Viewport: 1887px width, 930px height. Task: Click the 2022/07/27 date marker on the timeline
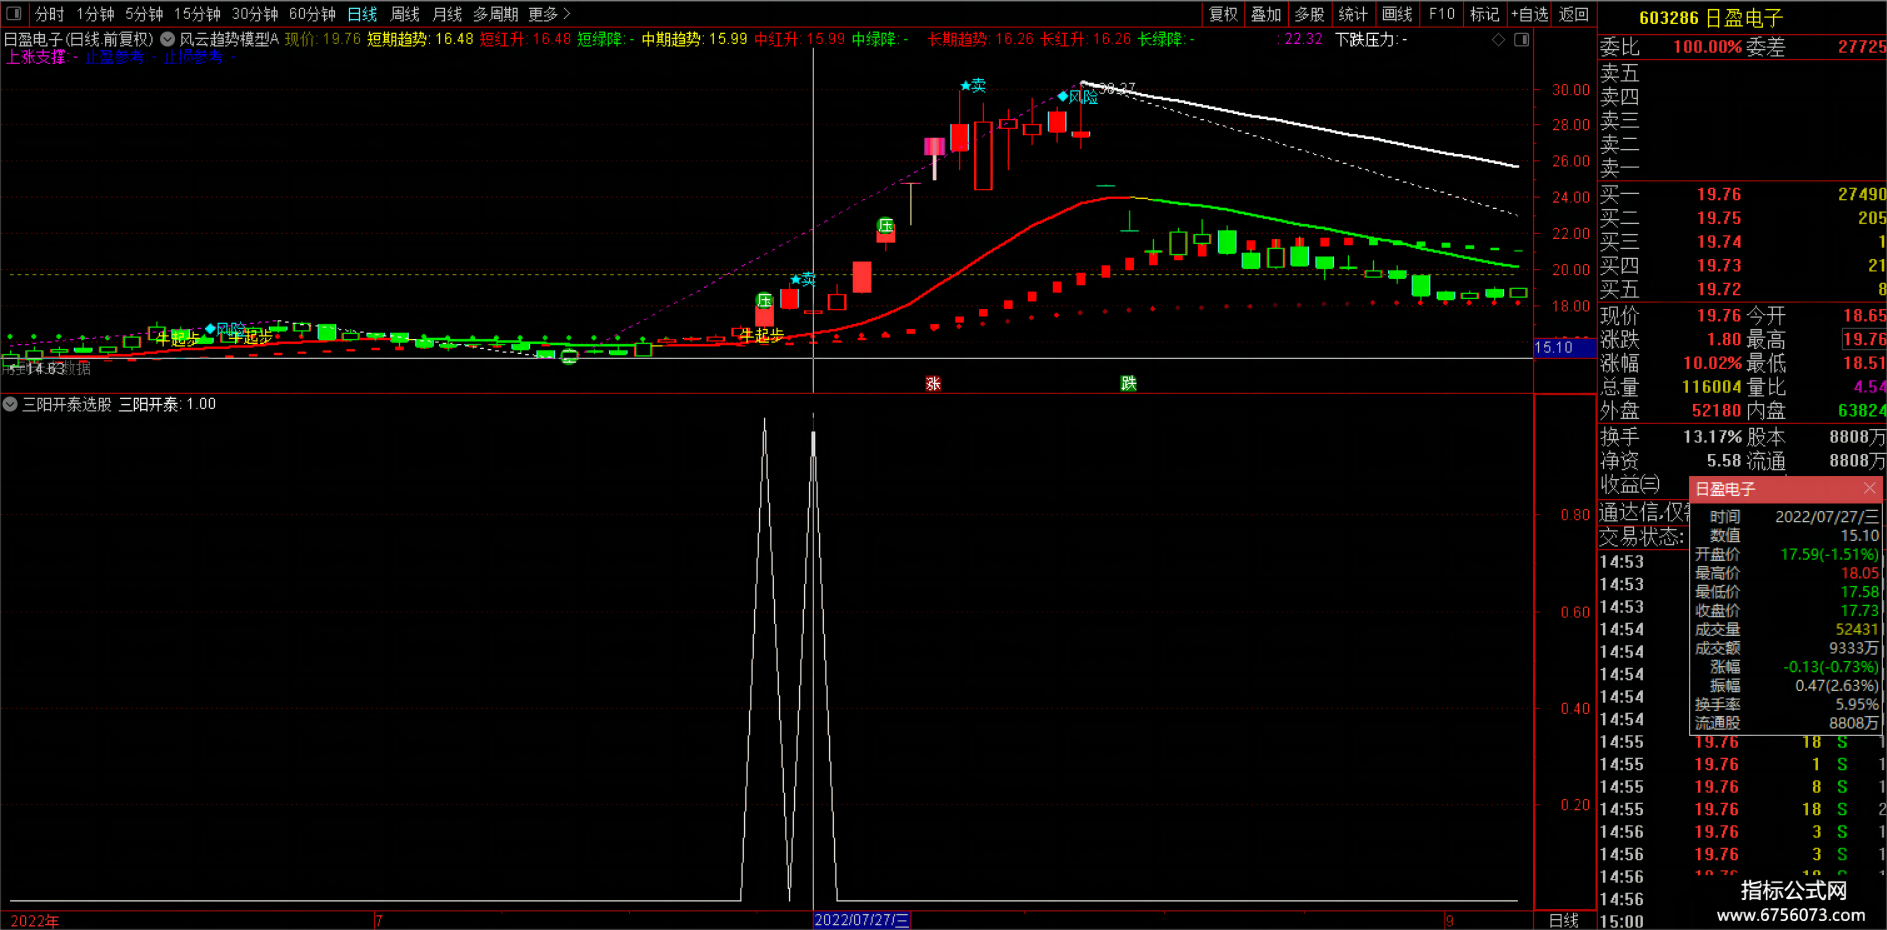(x=861, y=920)
